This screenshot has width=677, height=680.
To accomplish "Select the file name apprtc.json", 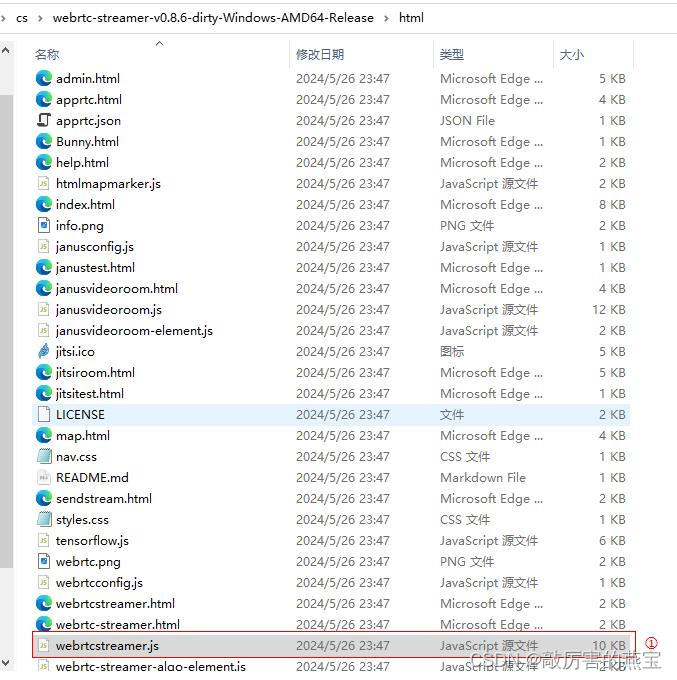I will (88, 121).
